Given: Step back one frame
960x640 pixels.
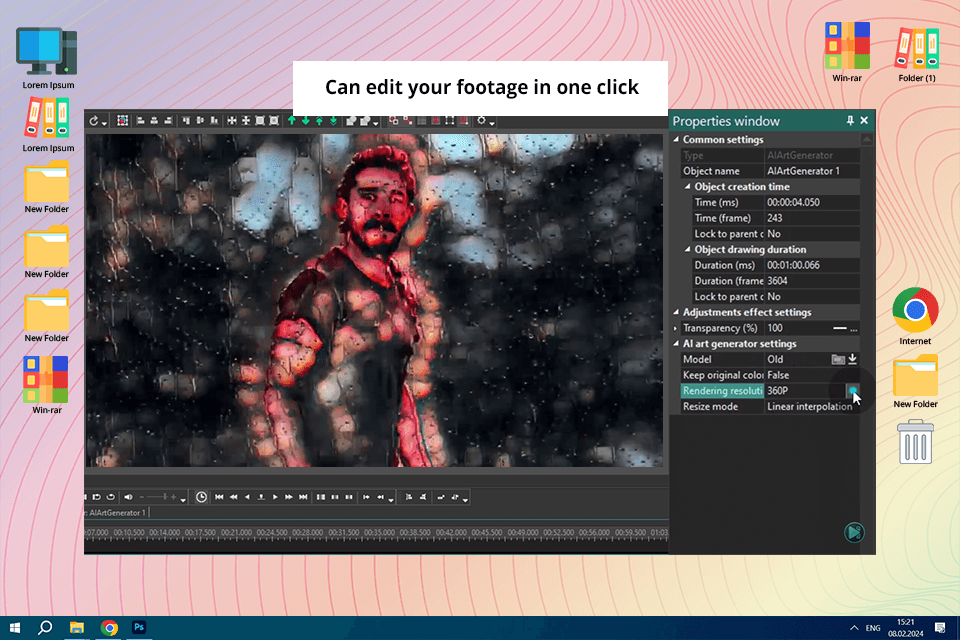Looking at the screenshot, I should pos(247,497).
